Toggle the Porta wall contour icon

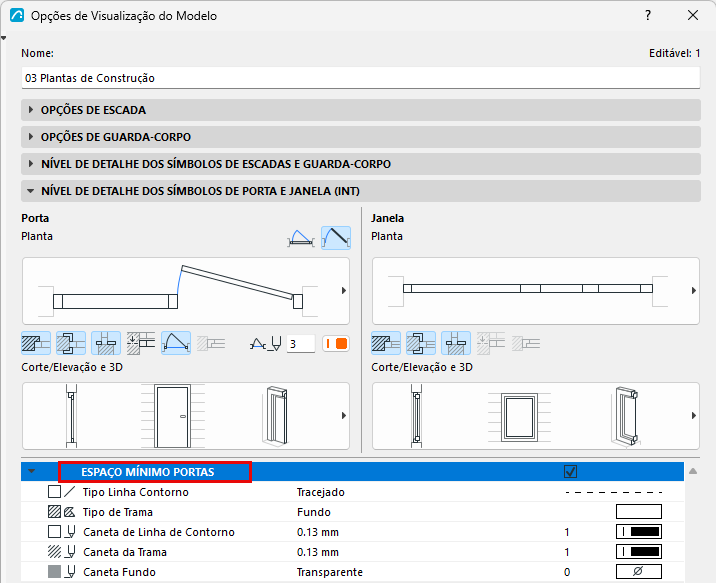click(36, 343)
